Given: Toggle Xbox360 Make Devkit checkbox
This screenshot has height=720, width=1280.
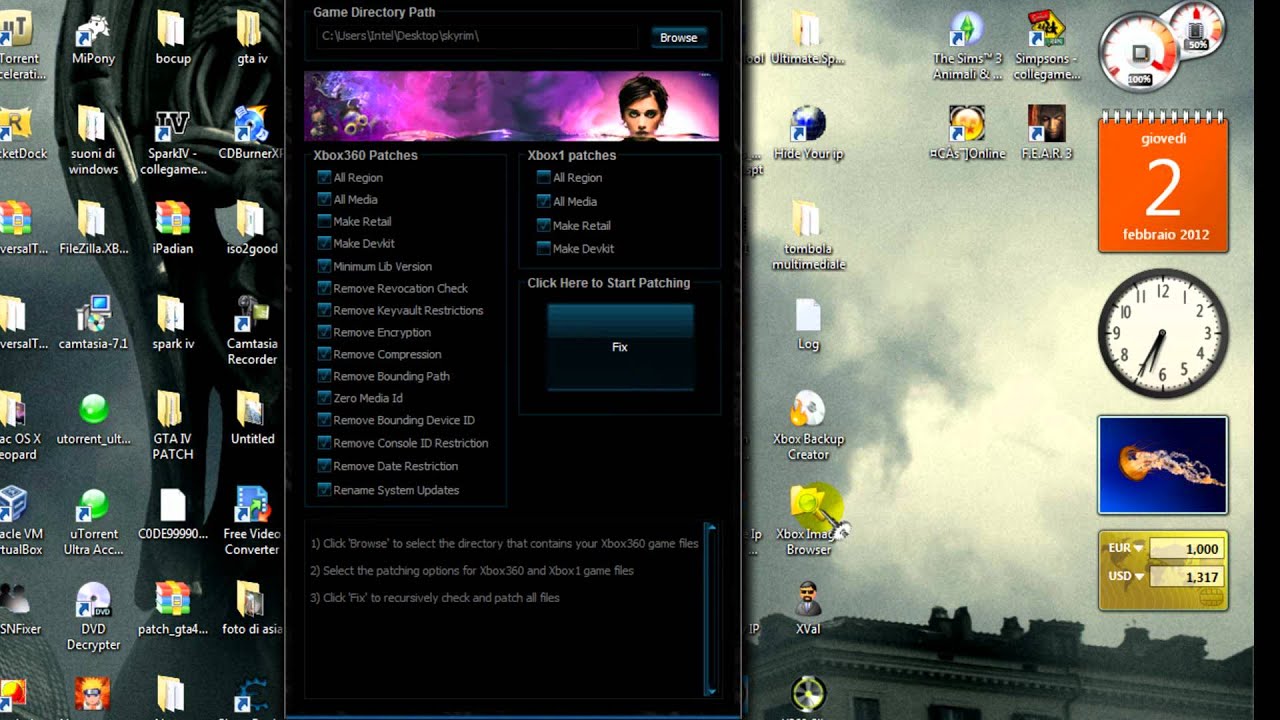Looking at the screenshot, I should coord(324,243).
